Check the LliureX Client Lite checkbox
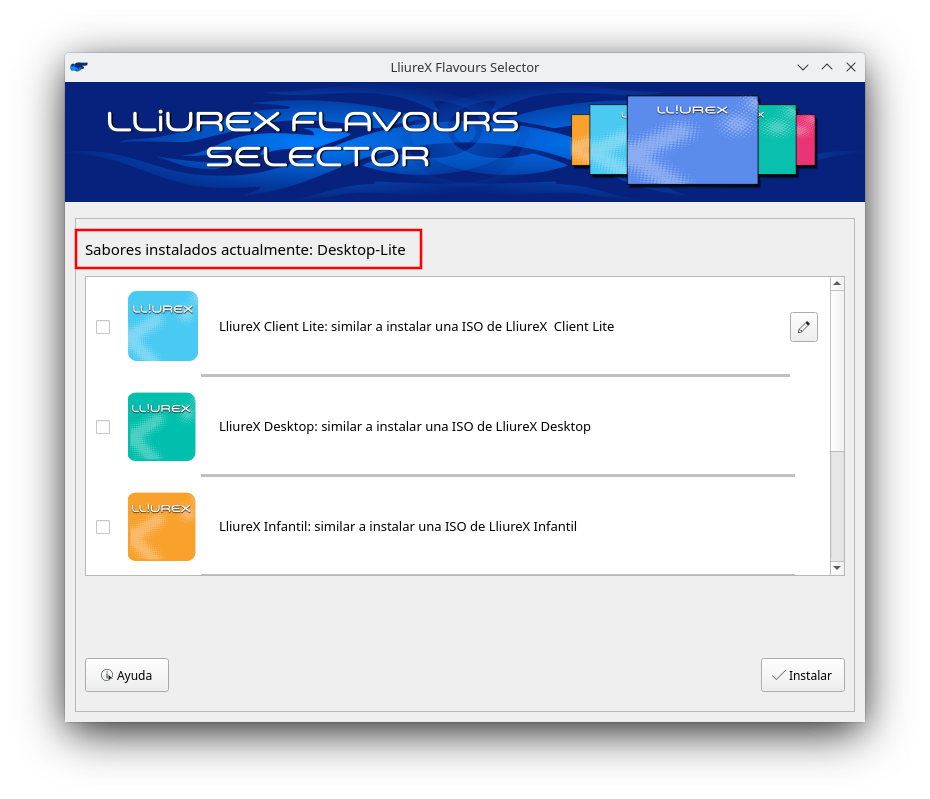930x799 pixels. 103,327
